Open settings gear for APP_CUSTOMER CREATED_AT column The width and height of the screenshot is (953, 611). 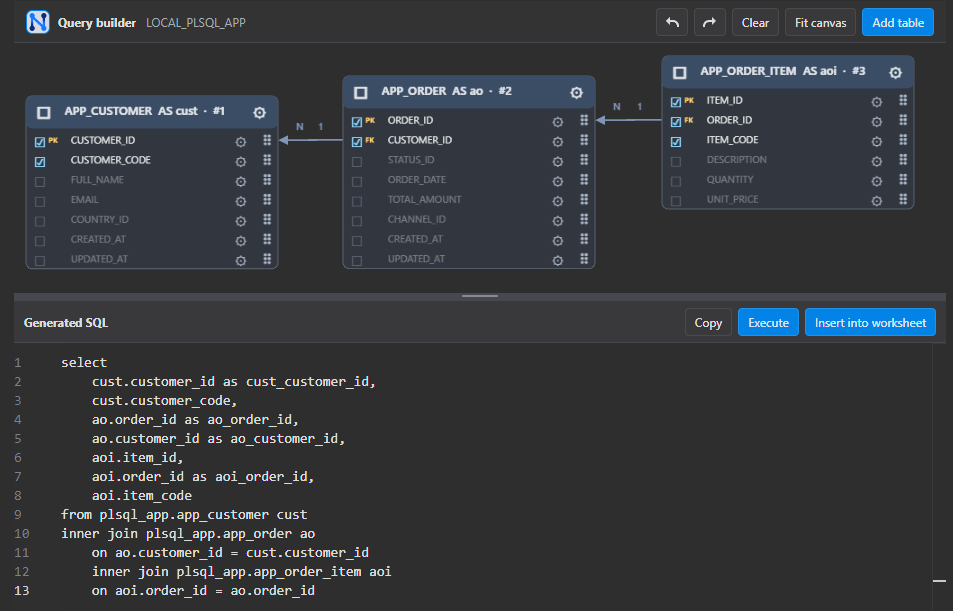[x=241, y=241]
